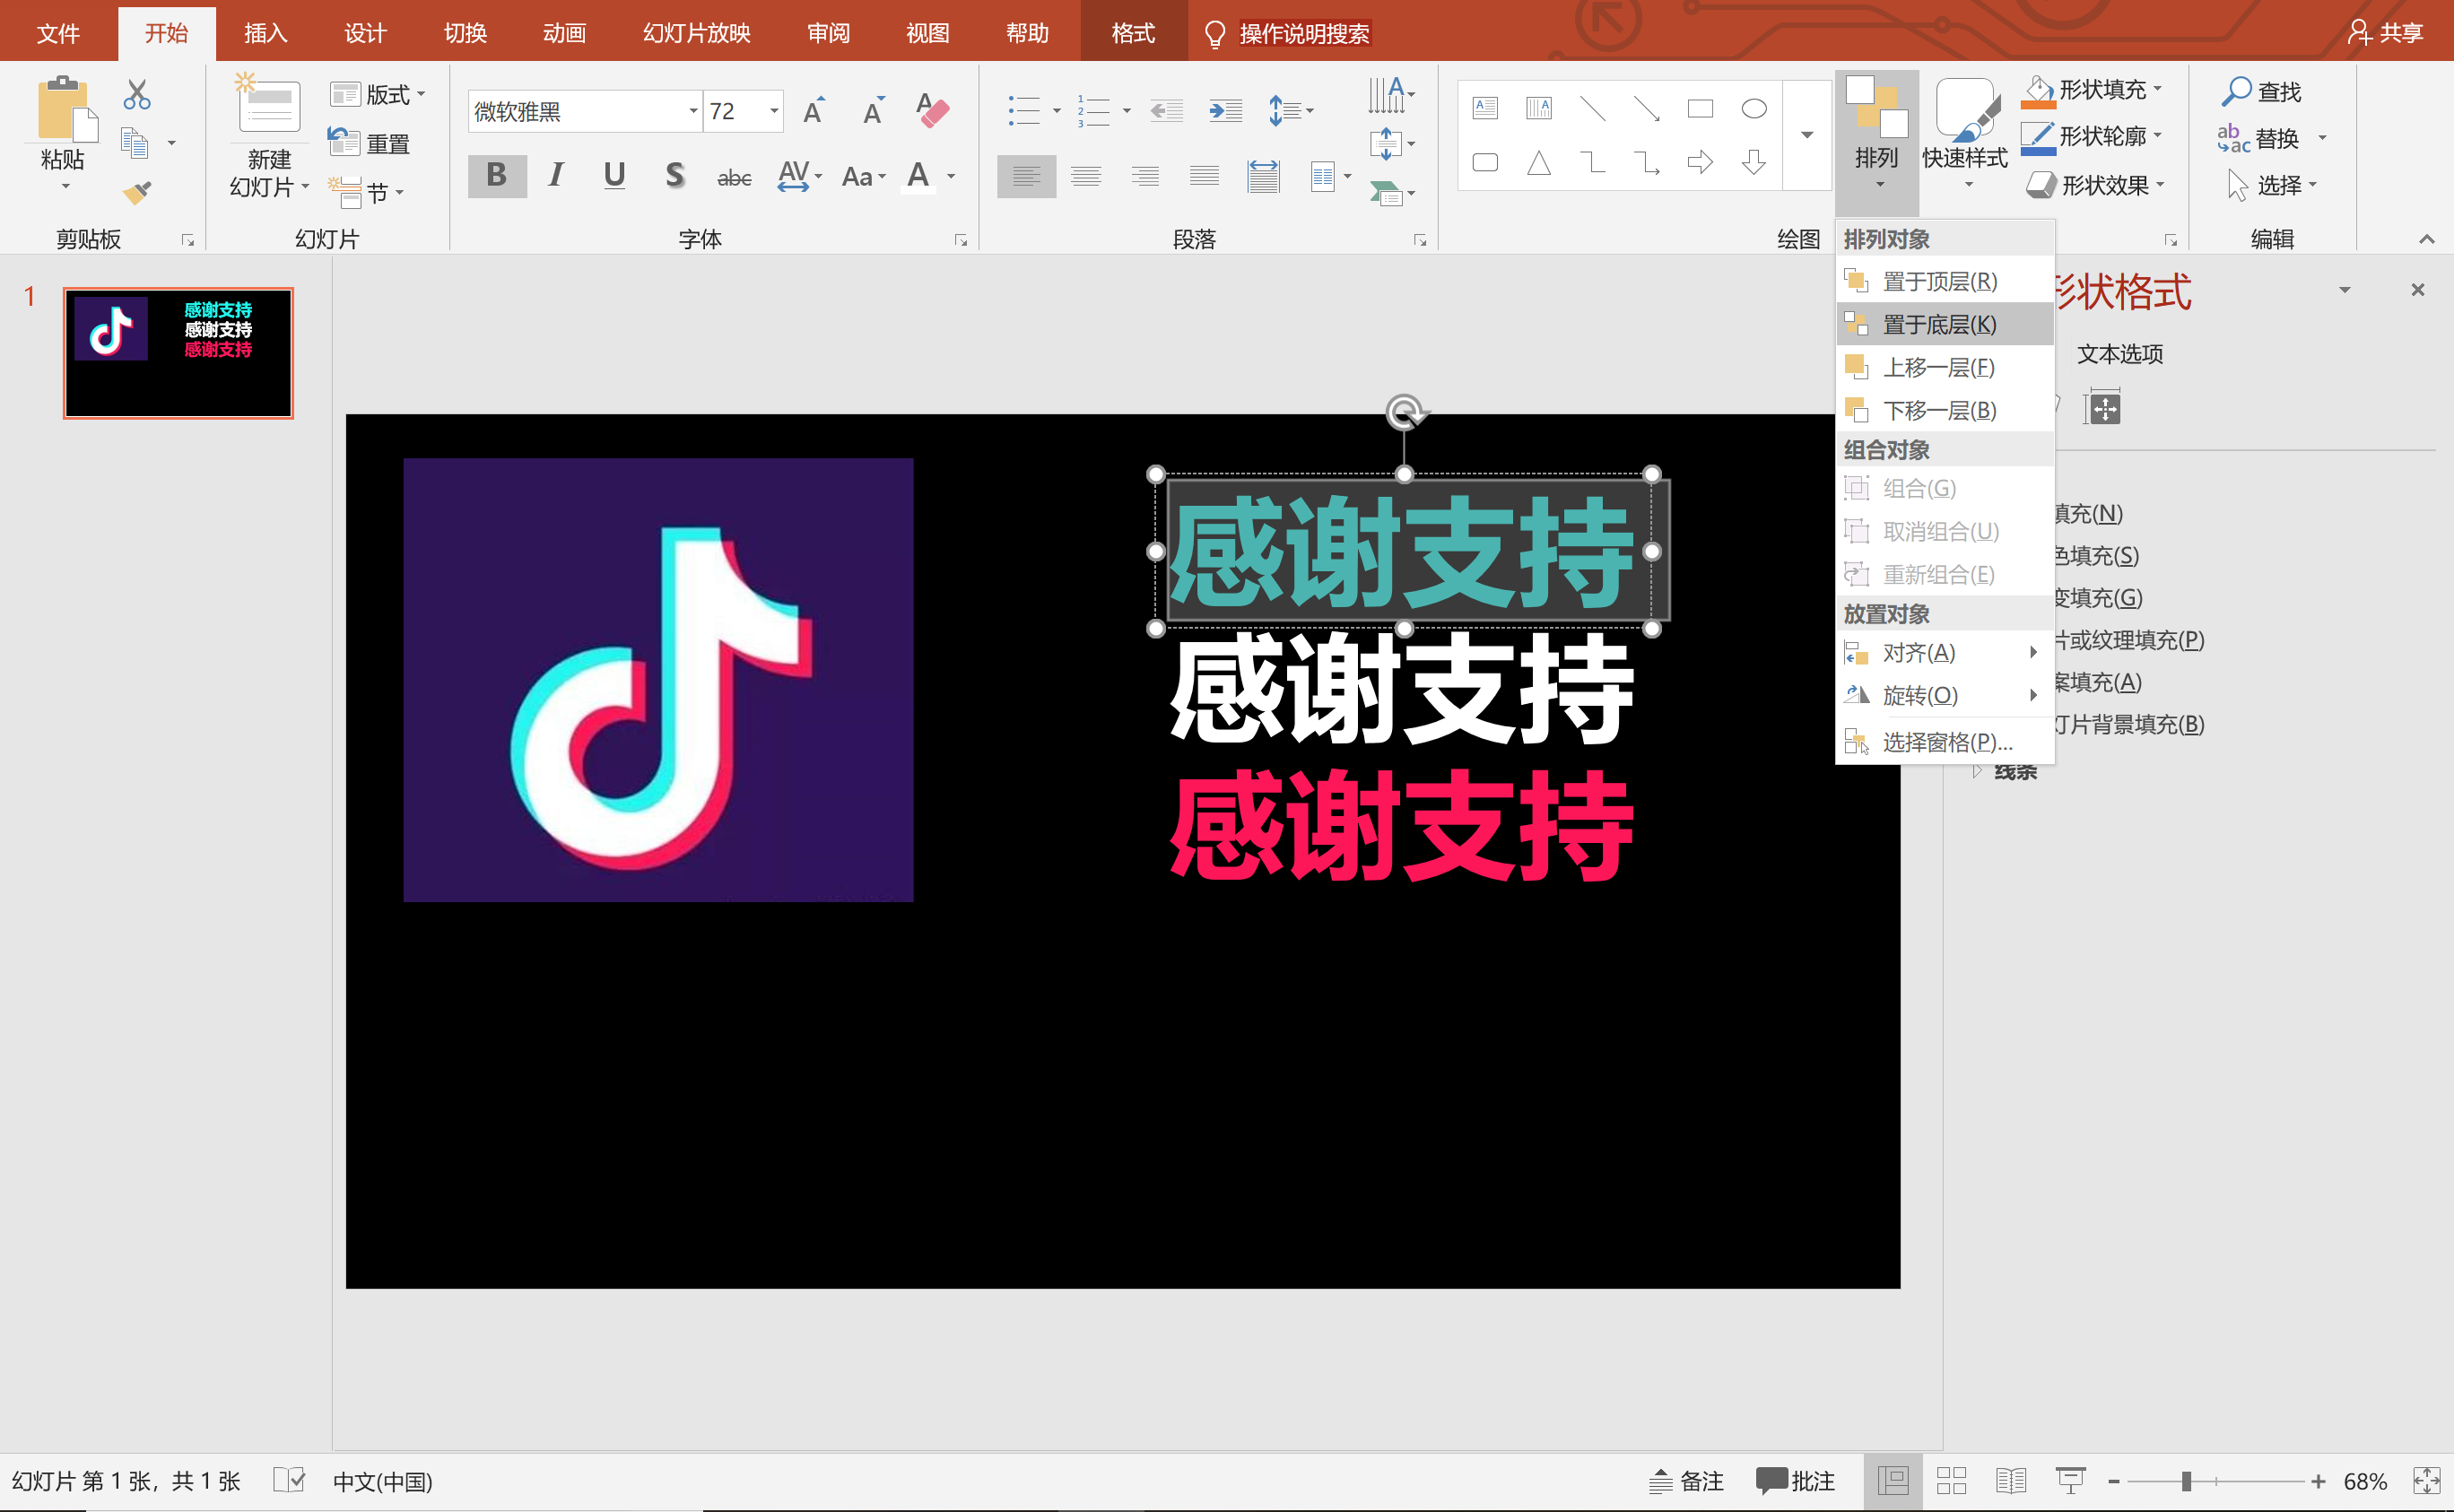This screenshot has width=2454, height=1512.
Task: Click the New Slide icon
Action: coord(267,103)
